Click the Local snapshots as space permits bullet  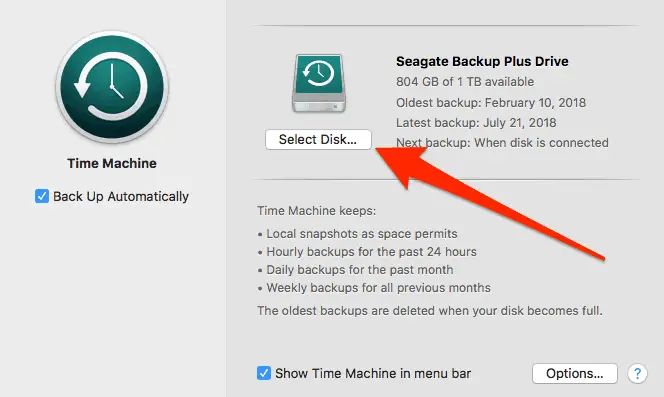tap(357, 234)
